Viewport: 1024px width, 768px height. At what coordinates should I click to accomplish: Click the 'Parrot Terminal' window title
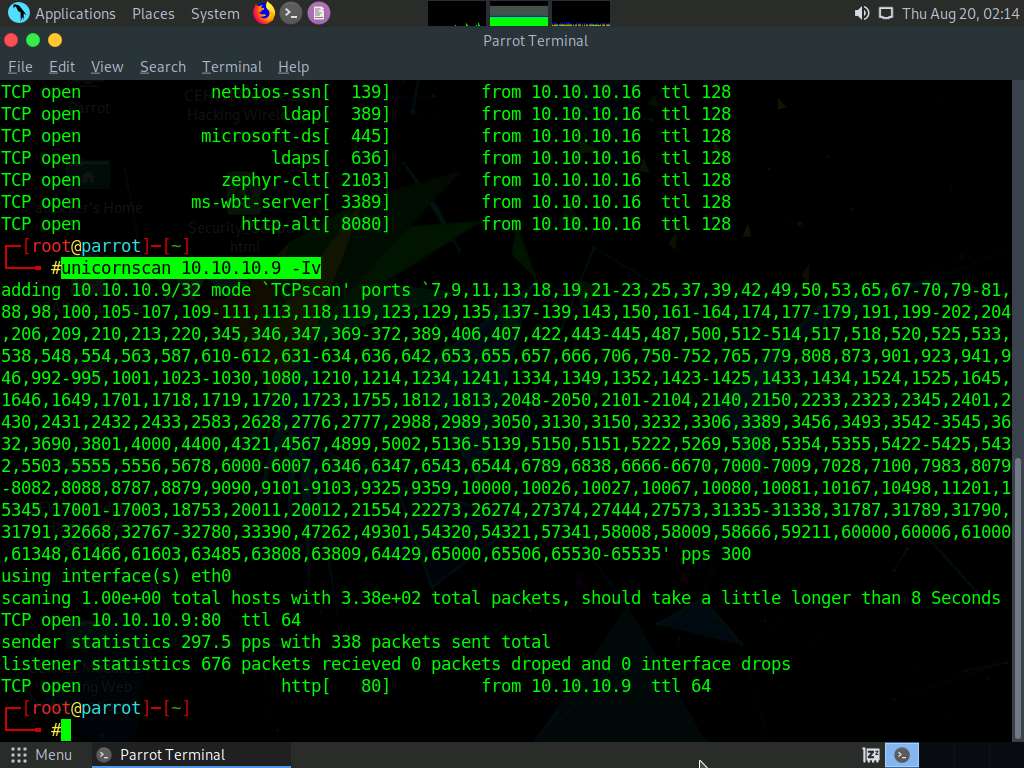[536, 40]
